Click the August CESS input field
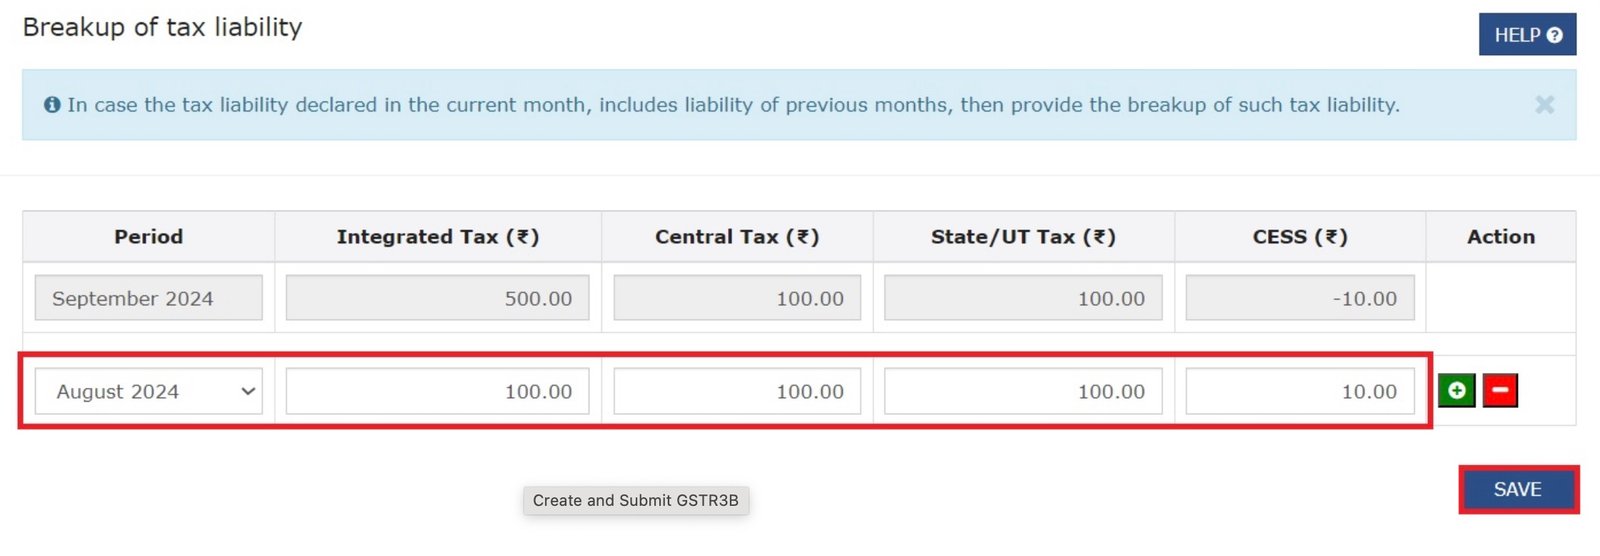The width and height of the screenshot is (1600, 556). (x=1299, y=392)
